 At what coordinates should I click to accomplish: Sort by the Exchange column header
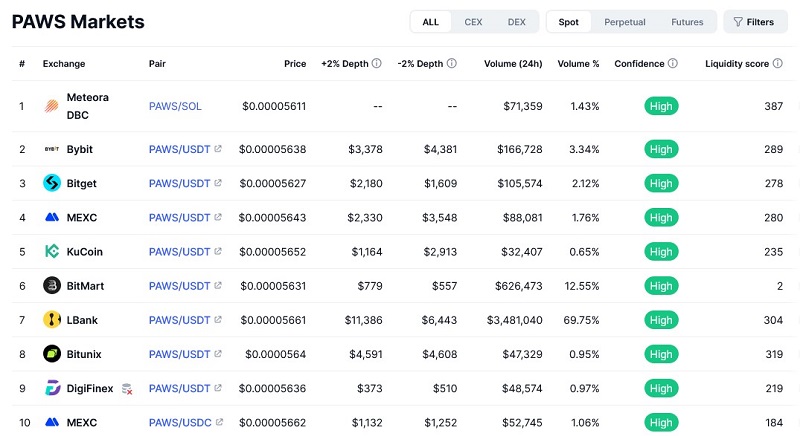click(64, 64)
